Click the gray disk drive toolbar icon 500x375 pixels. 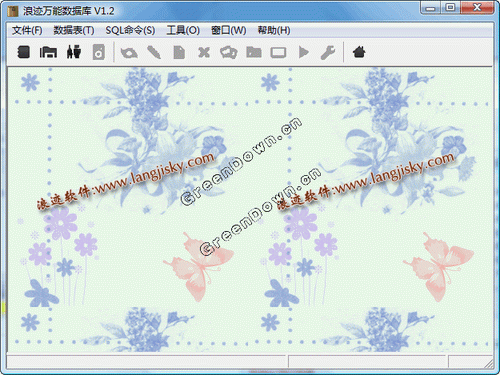(99, 52)
